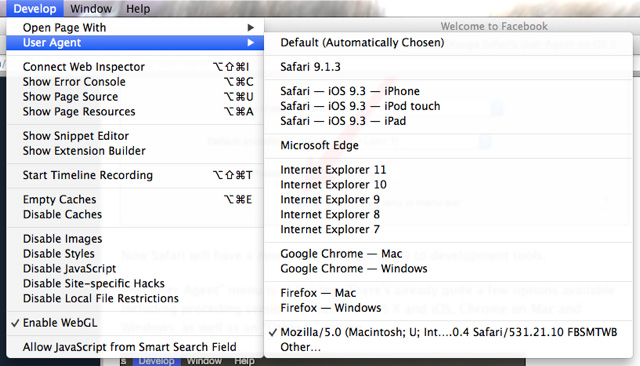Uncheck Enable WebGL
This screenshot has width=640, height=366.
pyautogui.click(x=135, y=323)
